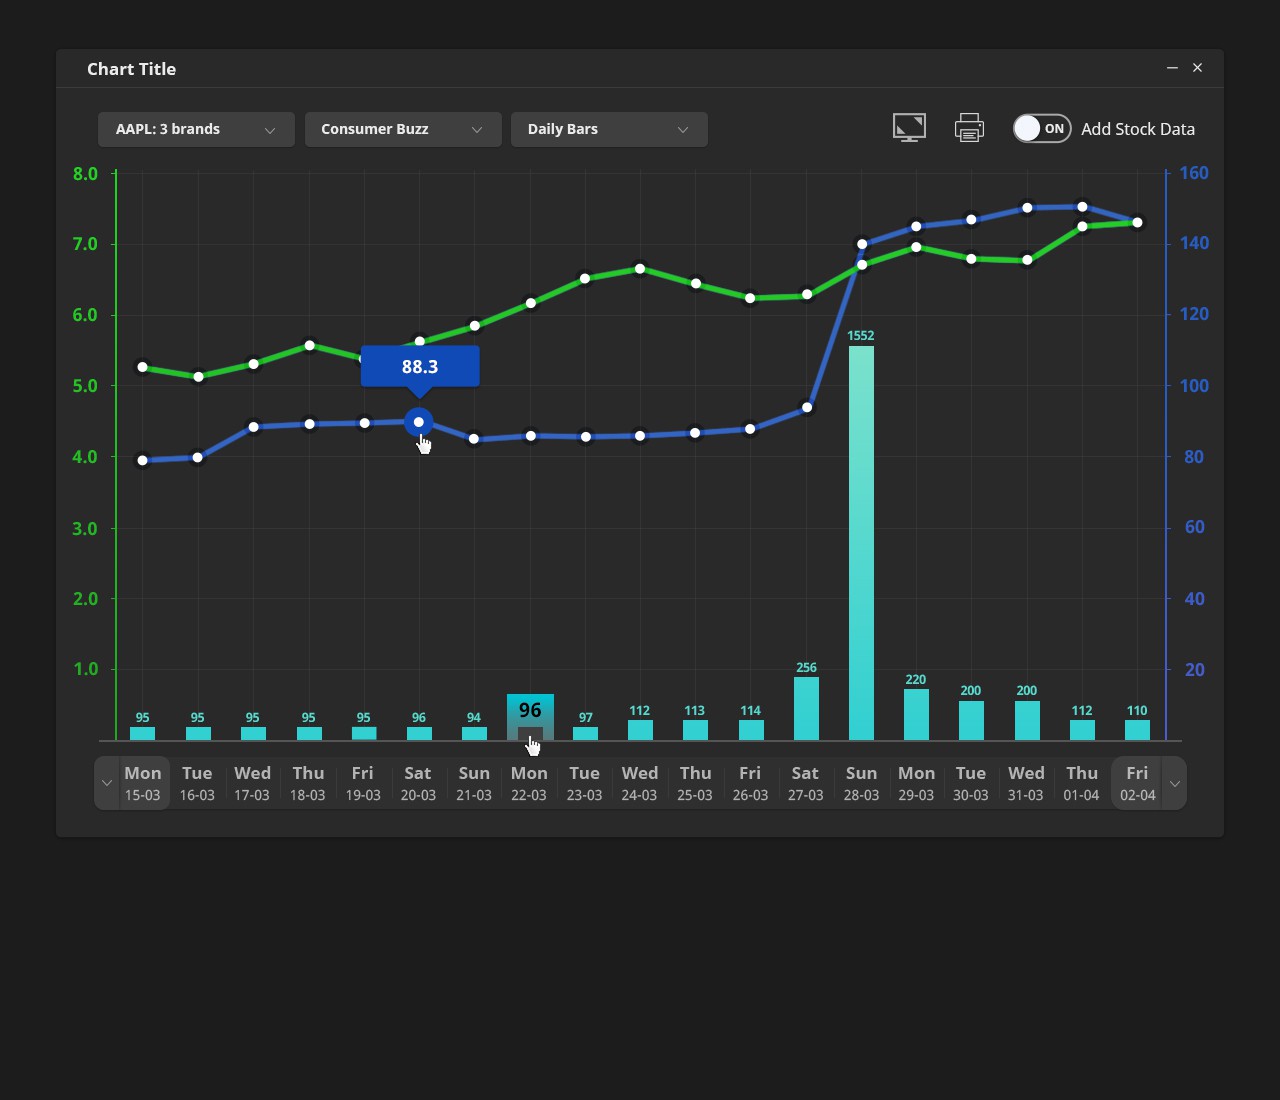Click the Add Stock Data label
The image size is (1280, 1100).
coord(1138,129)
